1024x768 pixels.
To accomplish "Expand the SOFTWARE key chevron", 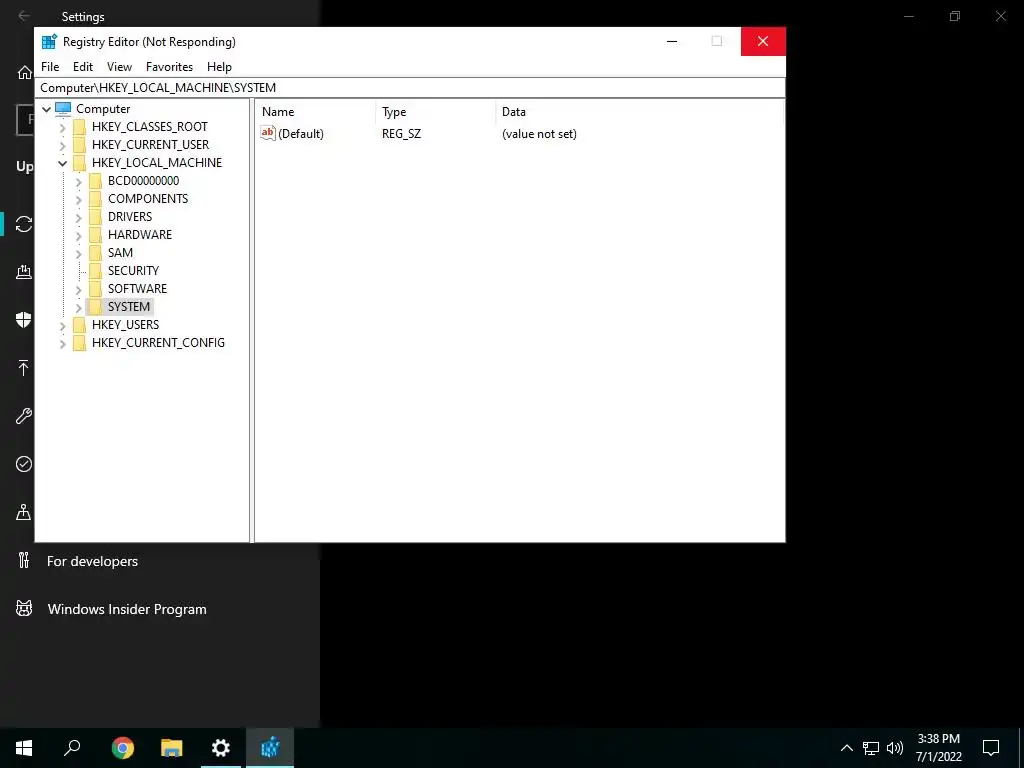I will point(78,289).
